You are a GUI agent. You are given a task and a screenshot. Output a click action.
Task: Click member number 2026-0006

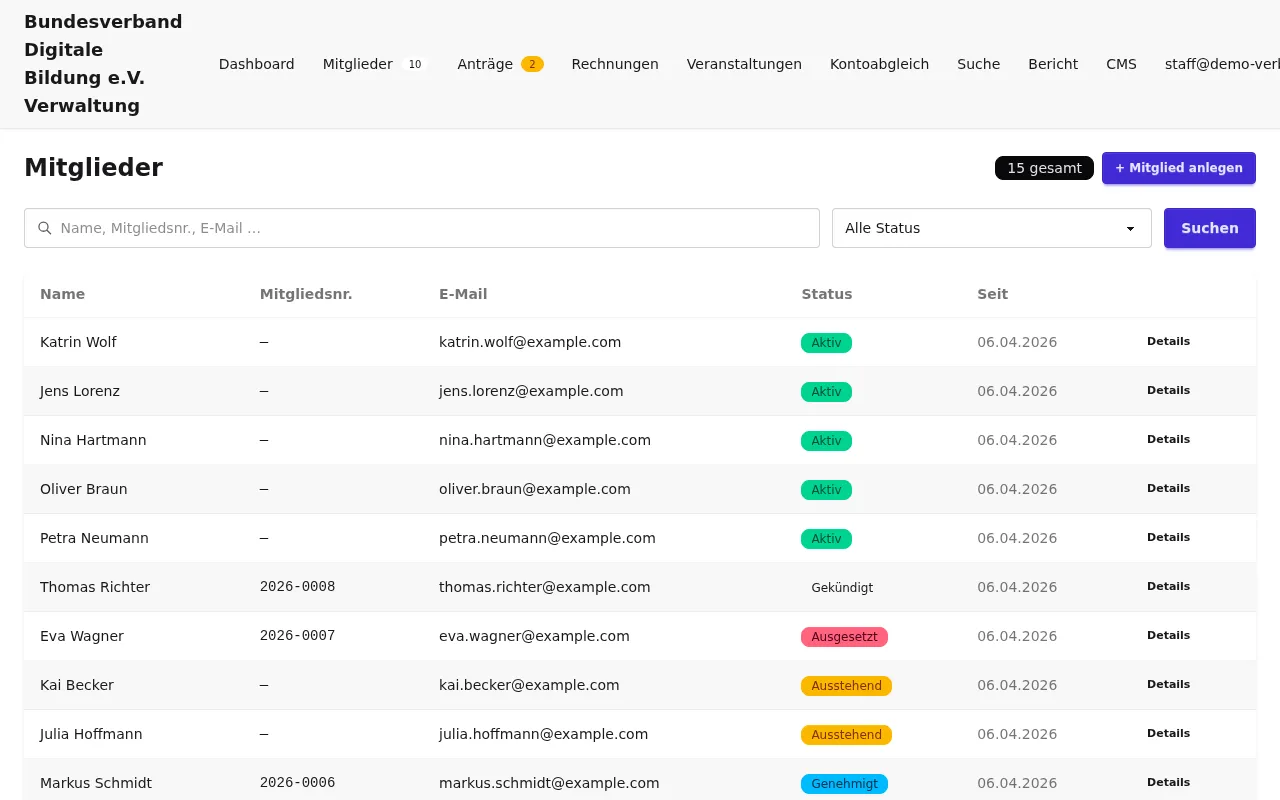point(298,783)
